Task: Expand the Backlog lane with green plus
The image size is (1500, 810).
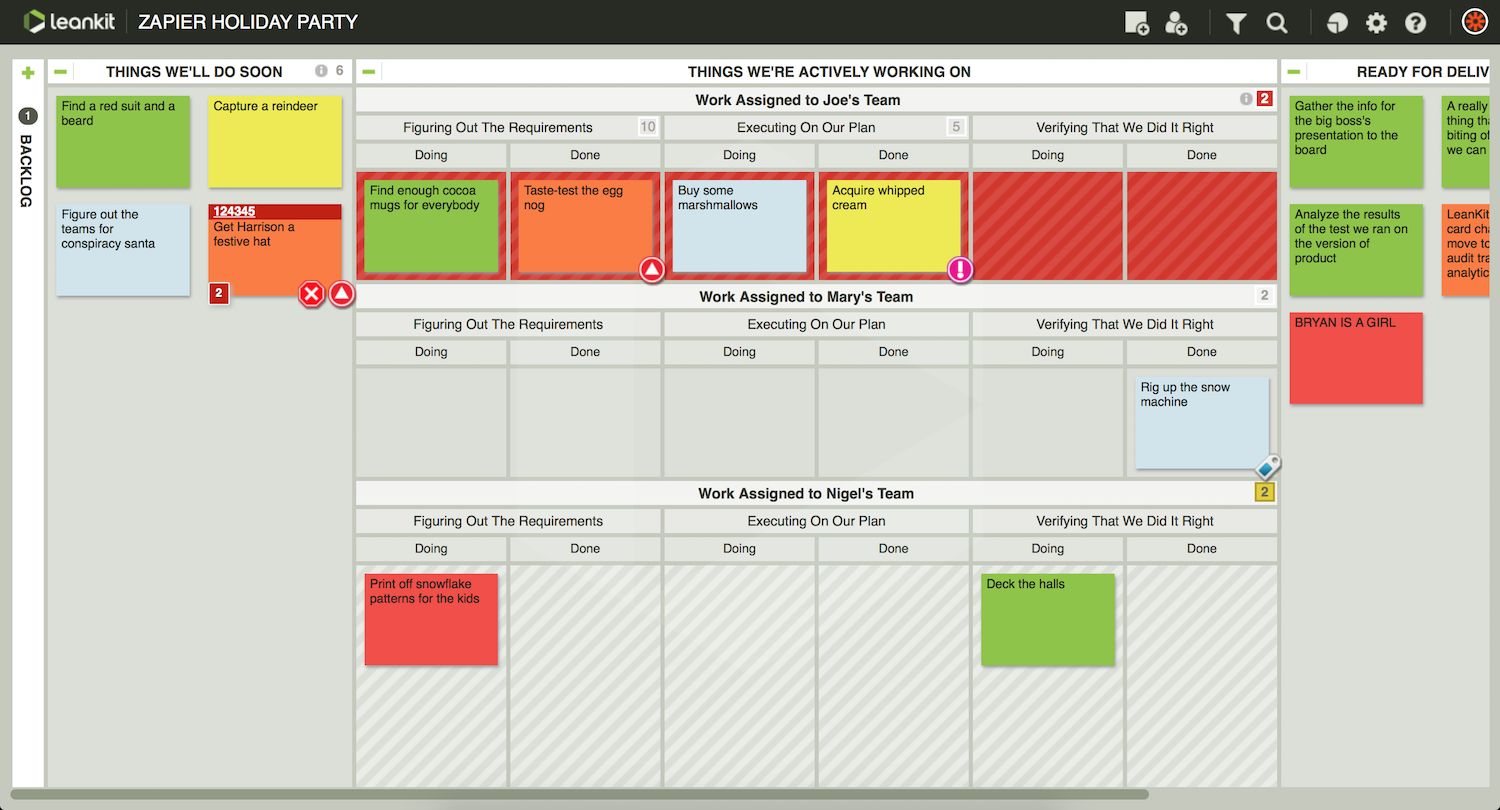Action: (28, 72)
